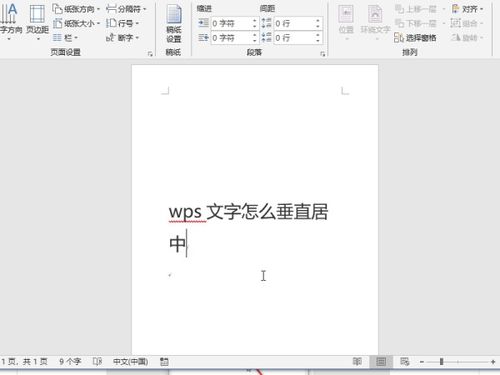The image size is (500, 375).
Task: Increase right indent with the spinner
Action: click(x=255, y=35)
